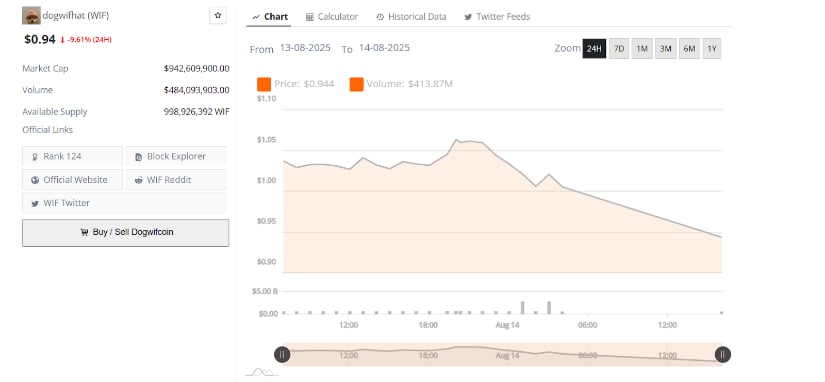Viewport: 825px width, 382px height.
Task: Toggle the Volume series legend swatch
Action: pyautogui.click(x=356, y=84)
